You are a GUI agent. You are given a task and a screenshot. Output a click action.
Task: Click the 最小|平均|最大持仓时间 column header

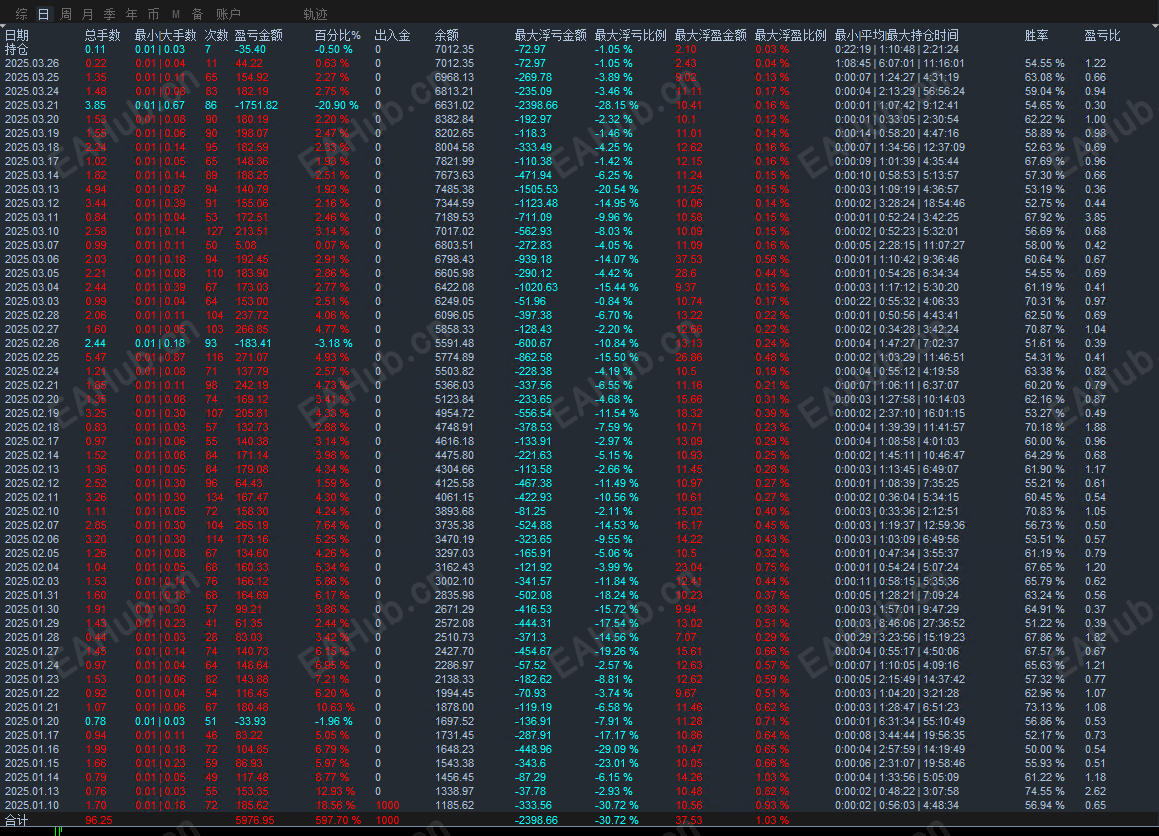897,35
